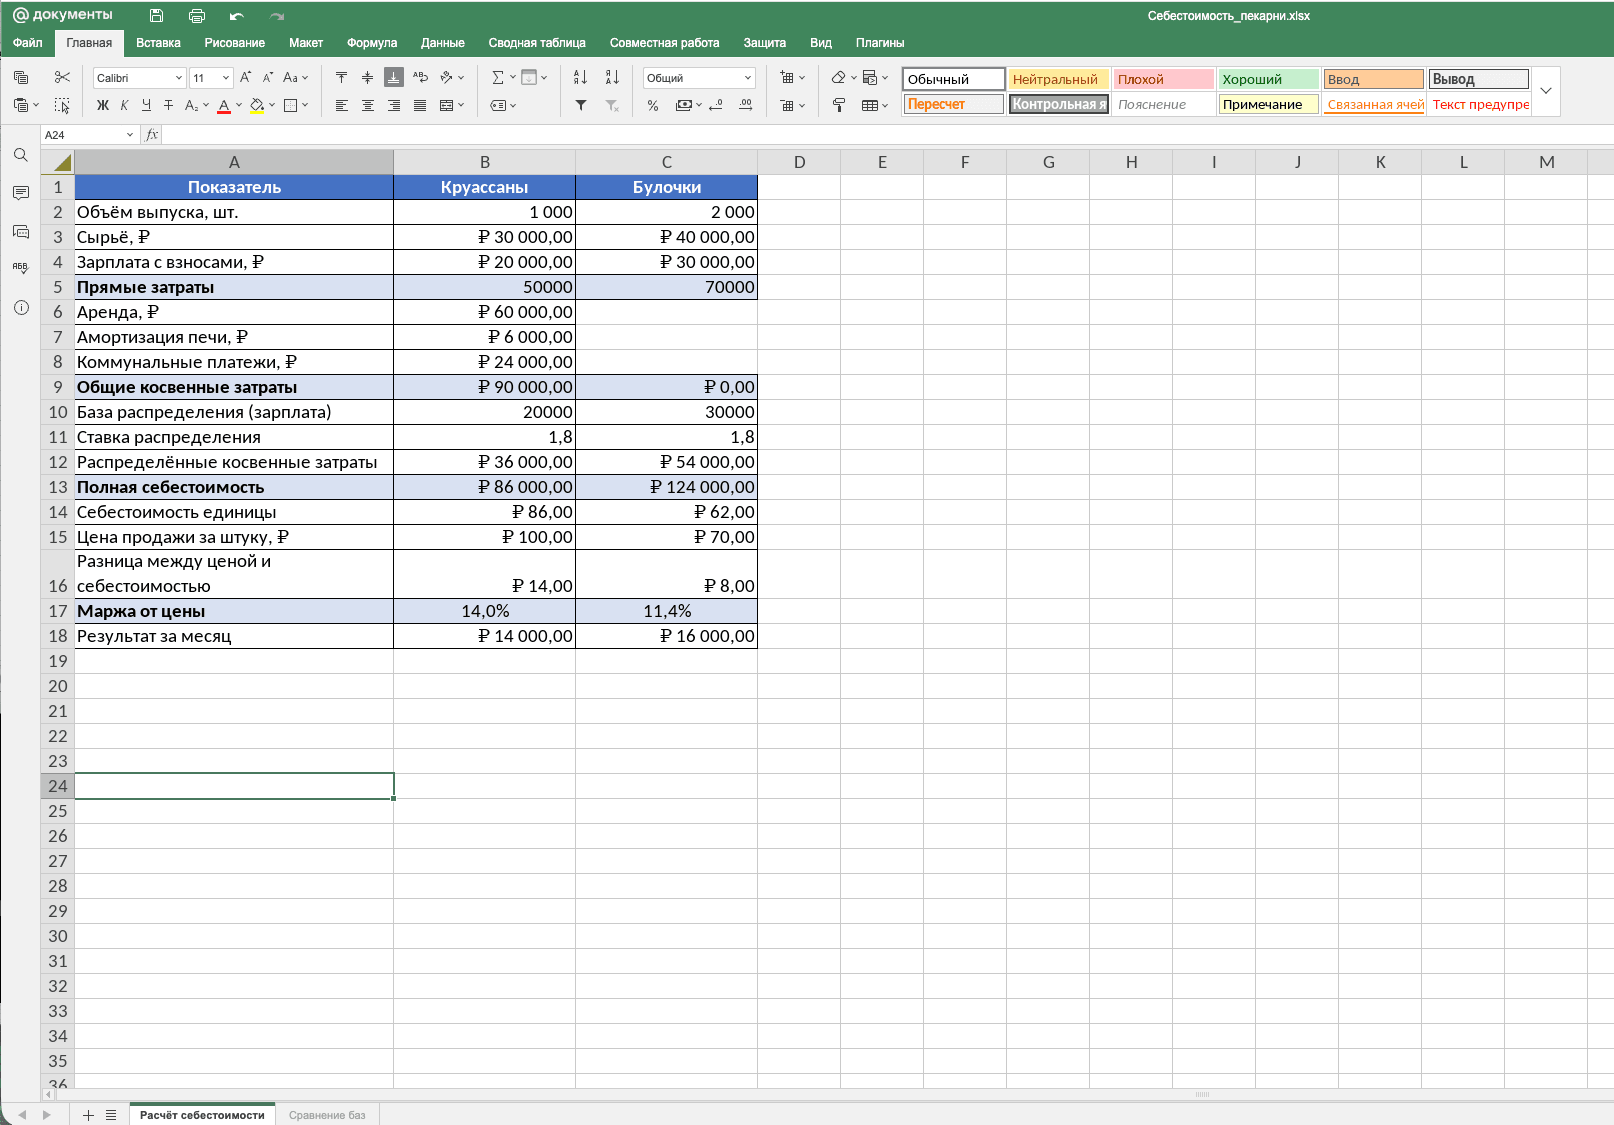Open spell check icon in left sidebar

pos(21,268)
